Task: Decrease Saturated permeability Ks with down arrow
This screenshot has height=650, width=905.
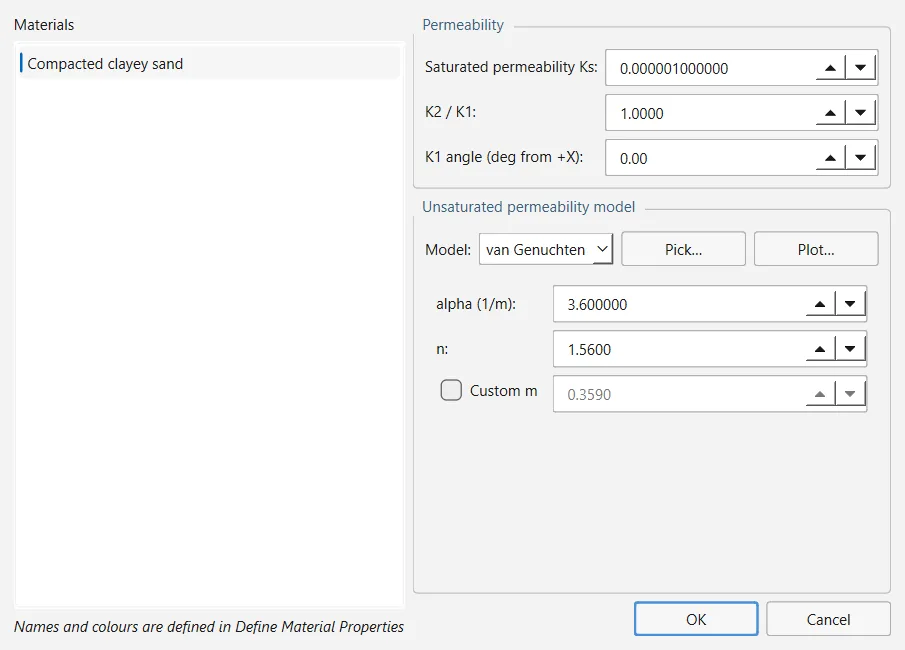Action: (x=861, y=68)
